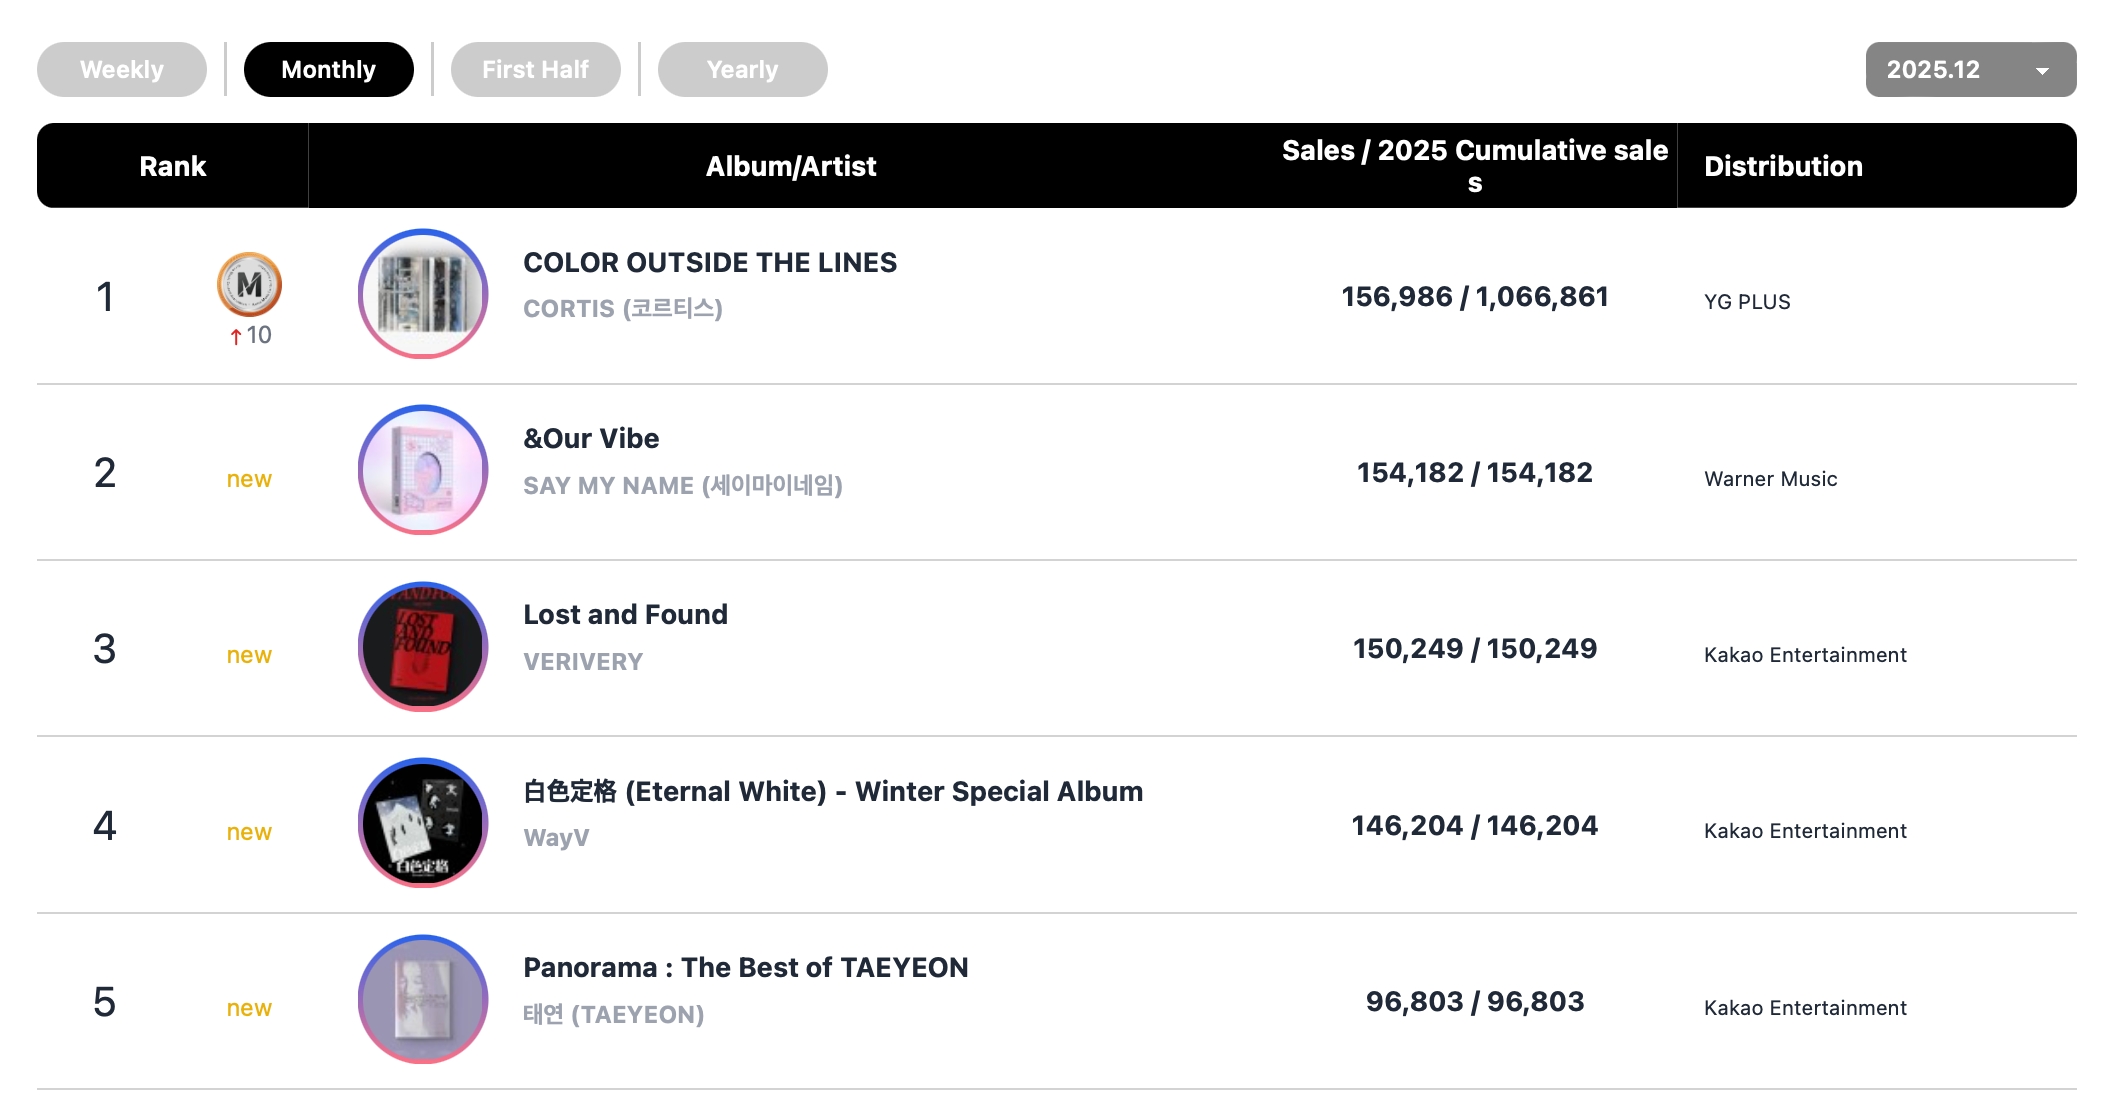Switch to the First Half chart tab
Viewport: 2117px width, 1106px height.
click(x=535, y=70)
